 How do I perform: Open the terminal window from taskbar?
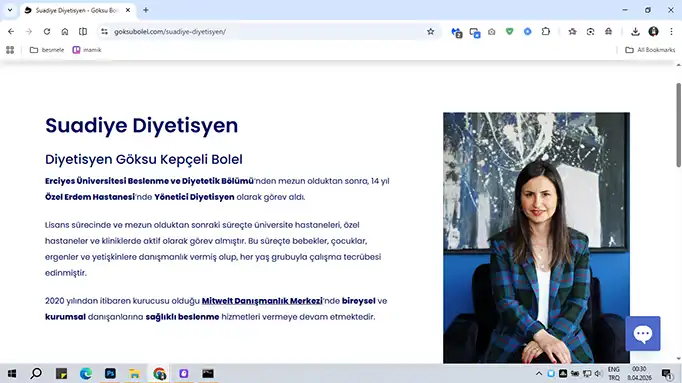[x=208, y=373]
